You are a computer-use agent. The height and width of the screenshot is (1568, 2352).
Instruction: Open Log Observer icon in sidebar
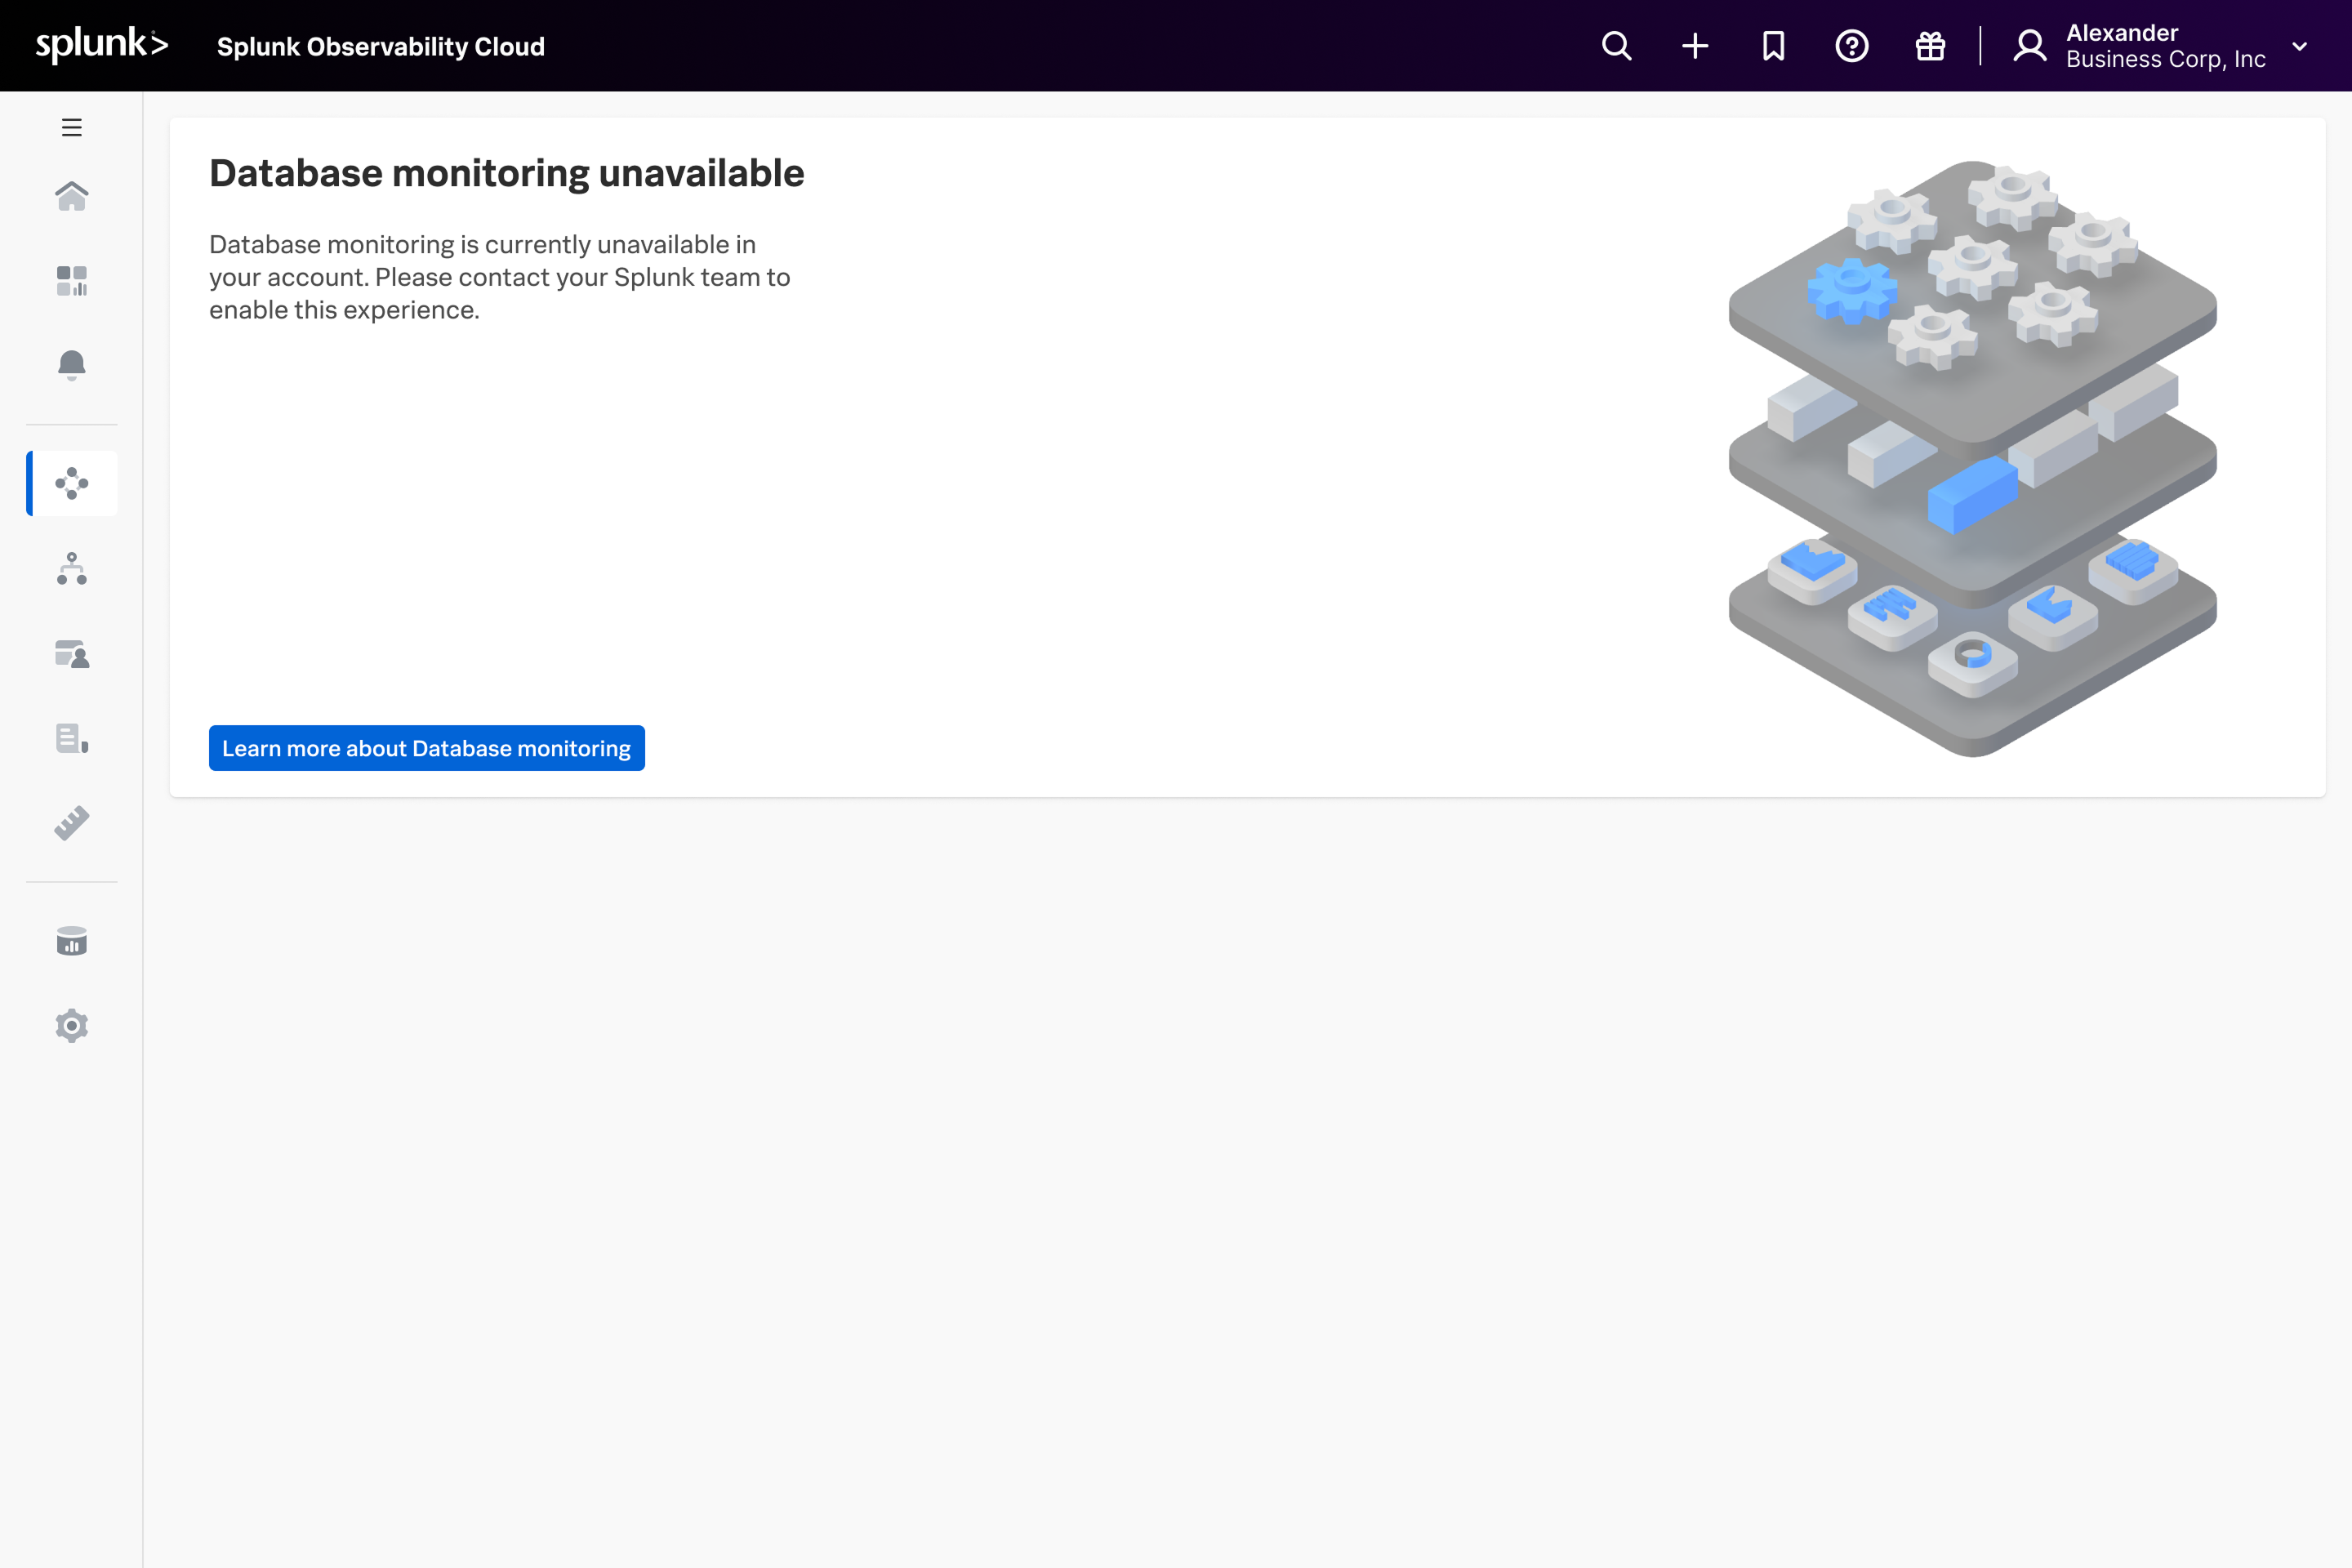click(x=71, y=739)
